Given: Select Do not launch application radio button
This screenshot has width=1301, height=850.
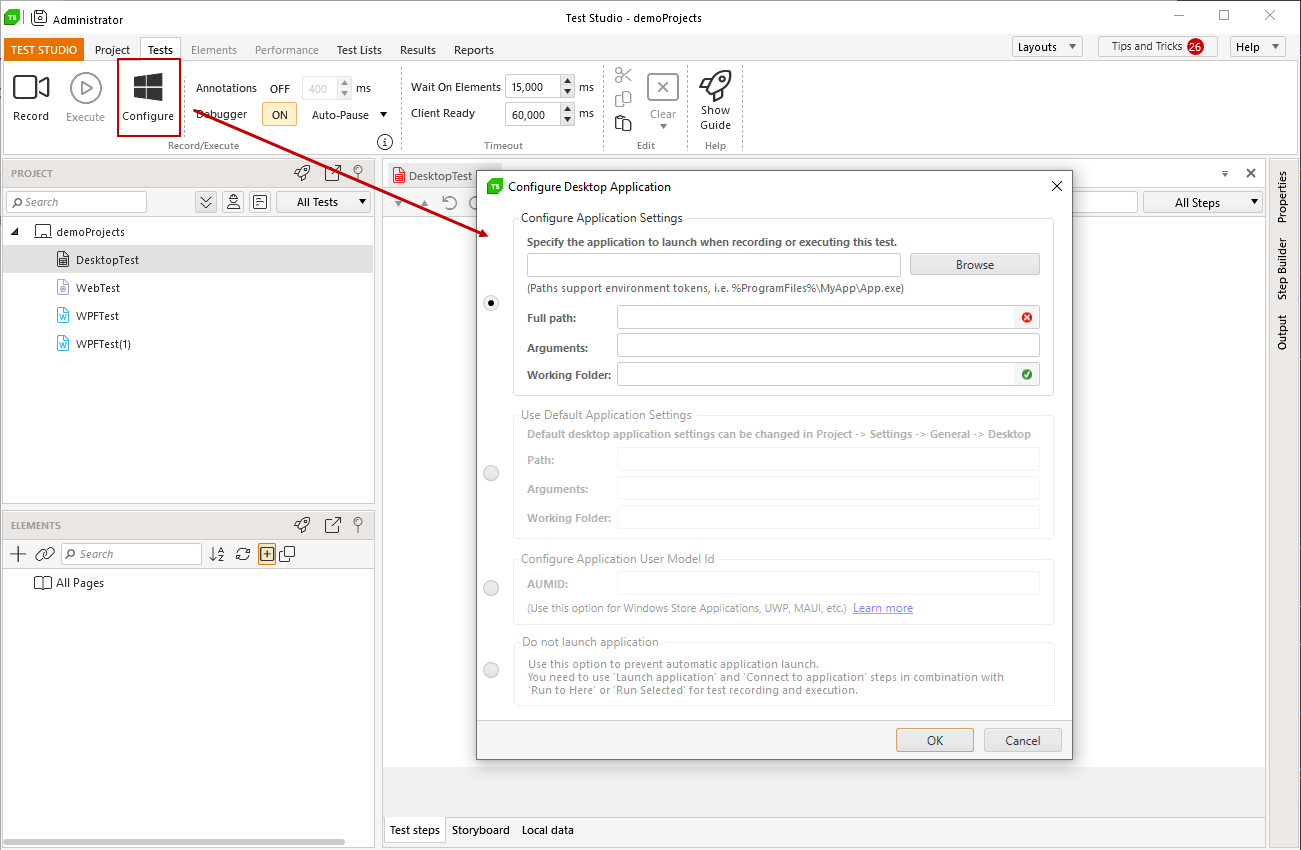Looking at the screenshot, I should [x=491, y=670].
